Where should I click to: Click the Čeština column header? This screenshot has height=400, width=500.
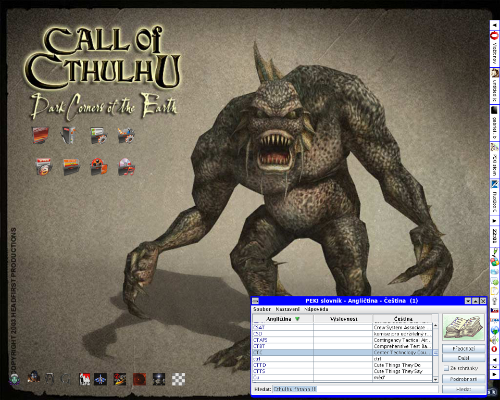[402, 319]
